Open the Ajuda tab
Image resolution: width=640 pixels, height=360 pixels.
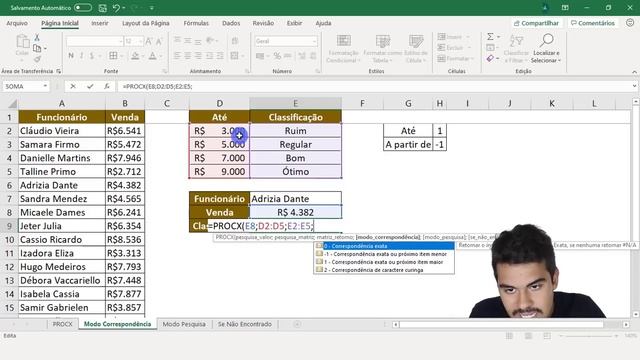pyautogui.click(x=323, y=23)
